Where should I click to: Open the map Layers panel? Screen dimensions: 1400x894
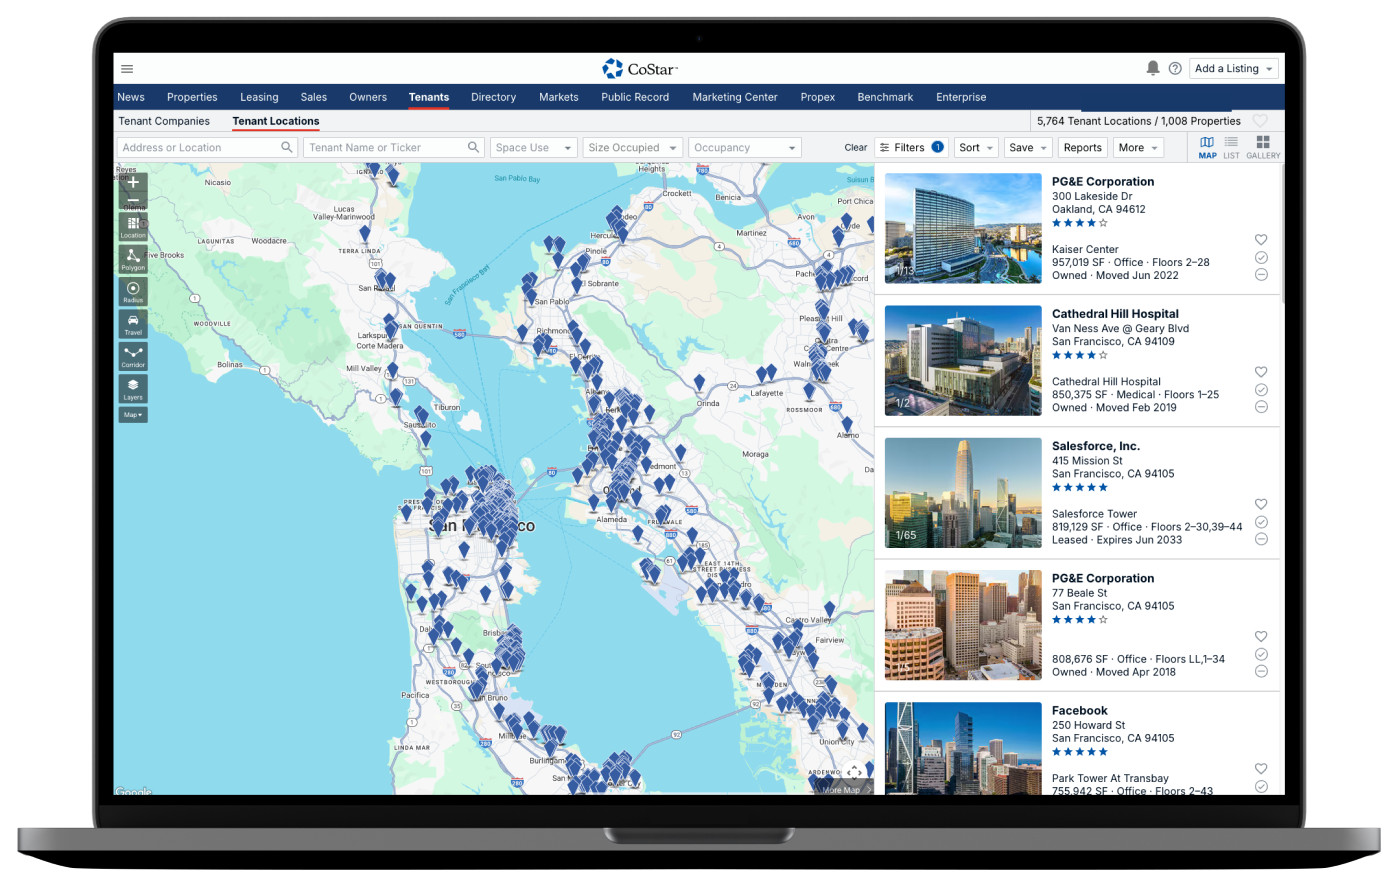pyautogui.click(x=133, y=388)
